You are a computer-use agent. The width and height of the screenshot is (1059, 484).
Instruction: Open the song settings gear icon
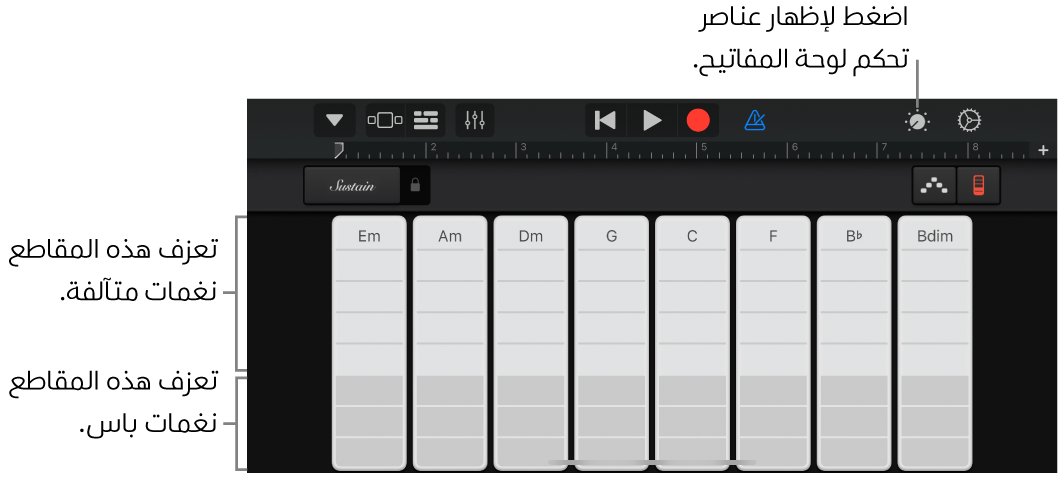click(968, 121)
